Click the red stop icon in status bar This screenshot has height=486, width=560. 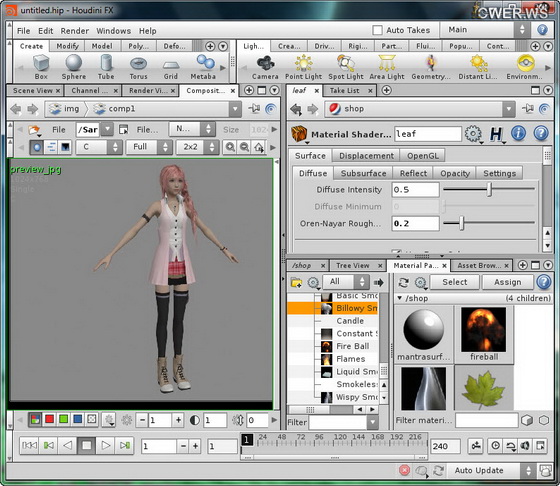pyautogui.click(x=404, y=470)
